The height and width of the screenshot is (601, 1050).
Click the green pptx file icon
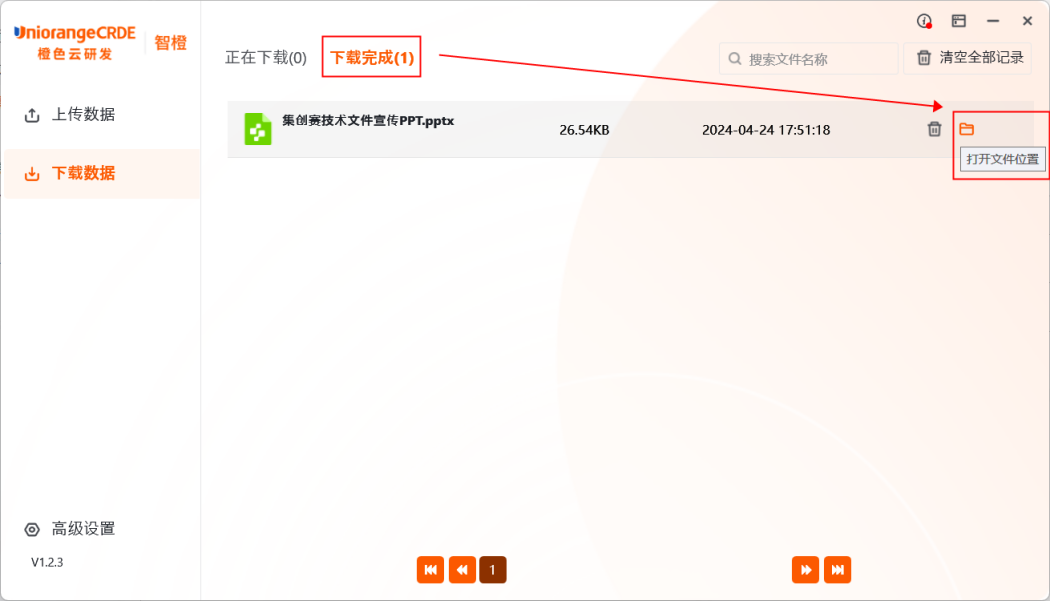(258, 129)
